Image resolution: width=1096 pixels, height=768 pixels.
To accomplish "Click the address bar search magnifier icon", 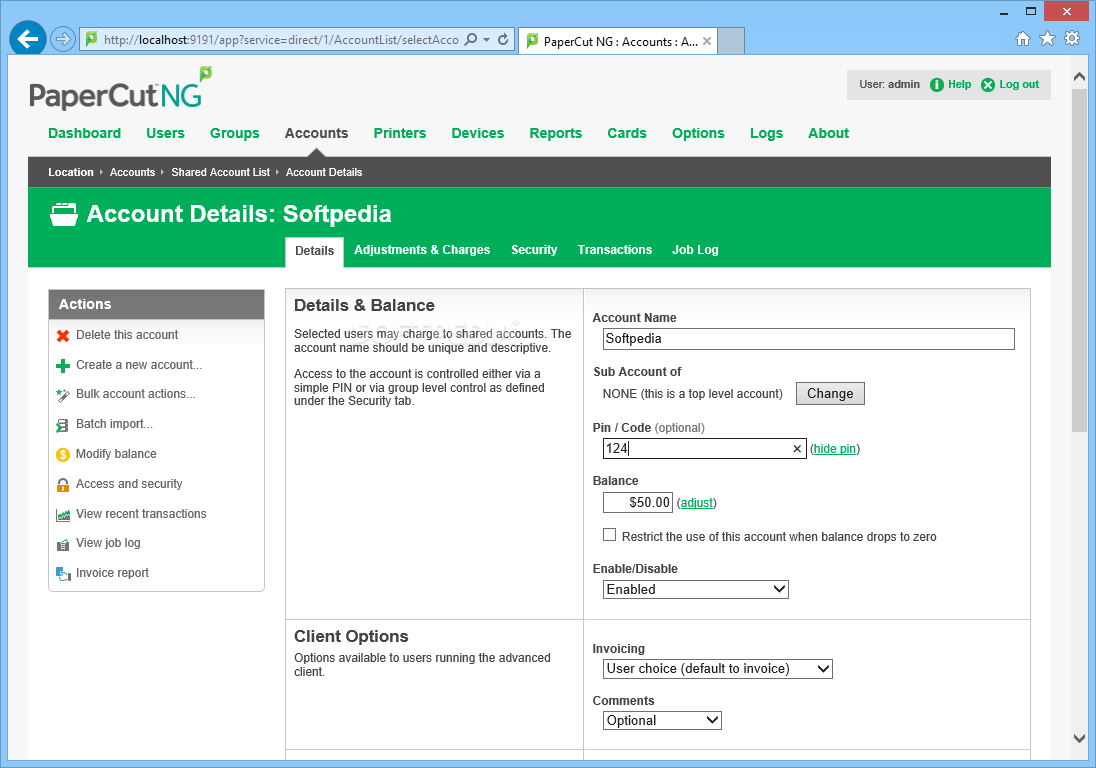I will click(x=471, y=39).
